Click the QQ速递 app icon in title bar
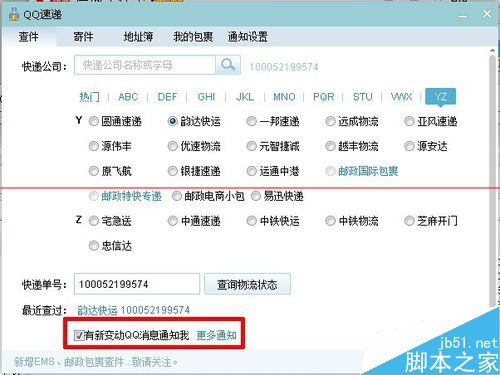 pyautogui.click(x=14, y=15)
